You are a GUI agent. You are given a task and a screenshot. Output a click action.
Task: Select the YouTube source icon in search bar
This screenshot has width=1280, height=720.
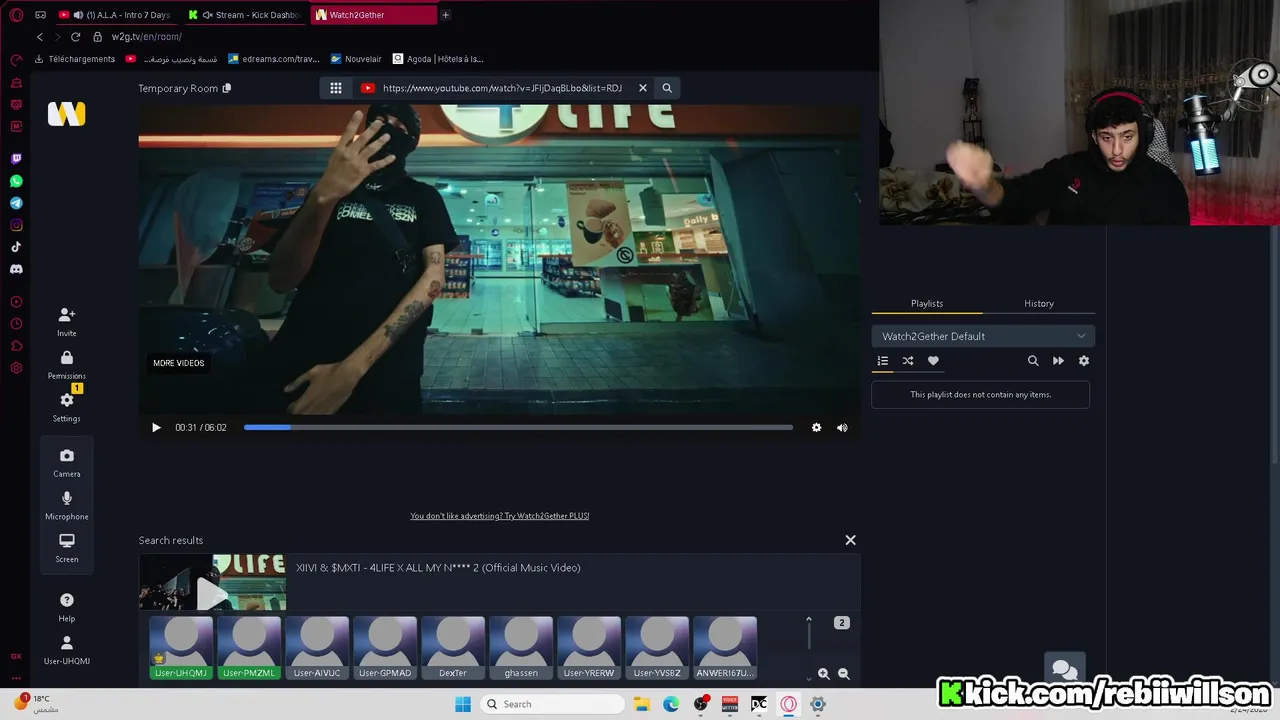367,88
